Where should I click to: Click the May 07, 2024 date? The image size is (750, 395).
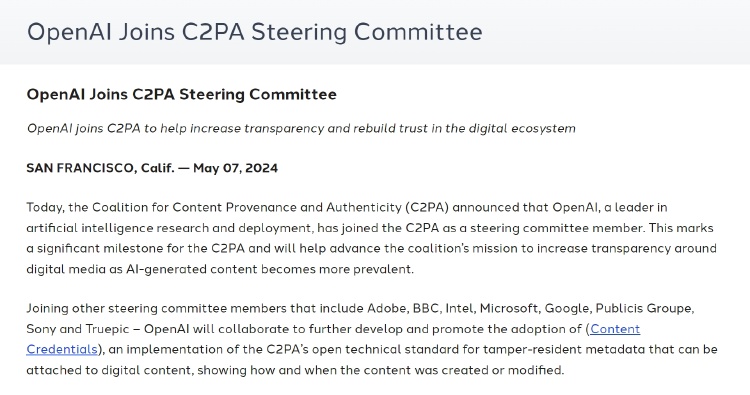click(235, 168)
